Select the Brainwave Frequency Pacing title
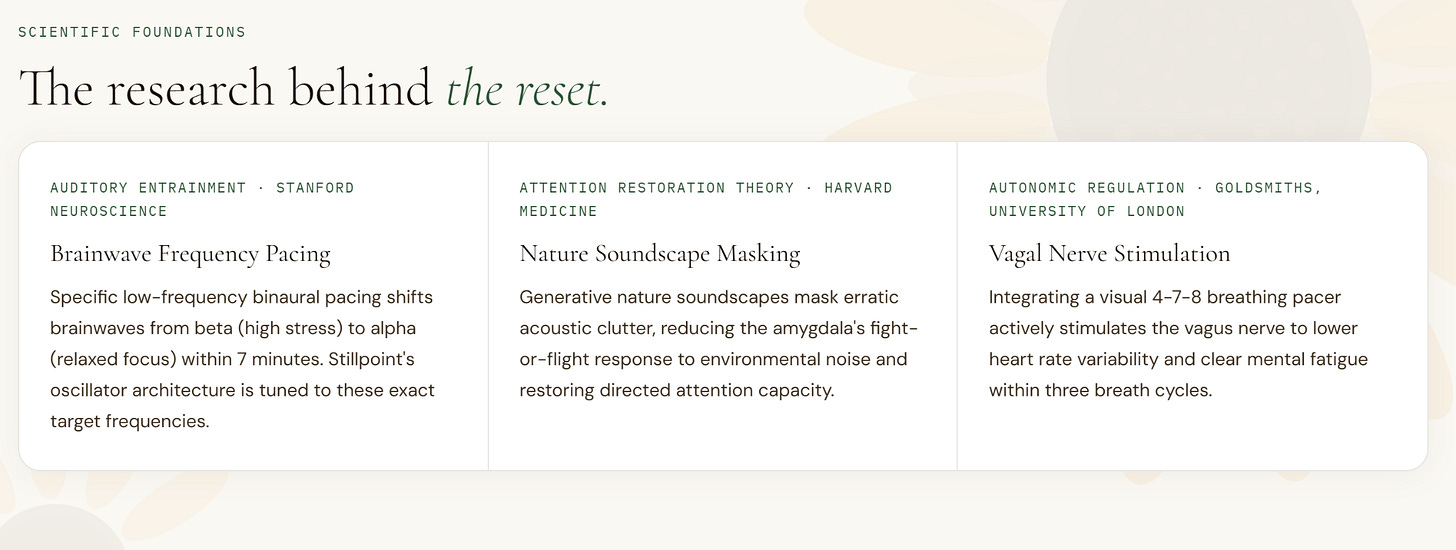This screenshot has height=550, width=1456. (x=190, y=254)
